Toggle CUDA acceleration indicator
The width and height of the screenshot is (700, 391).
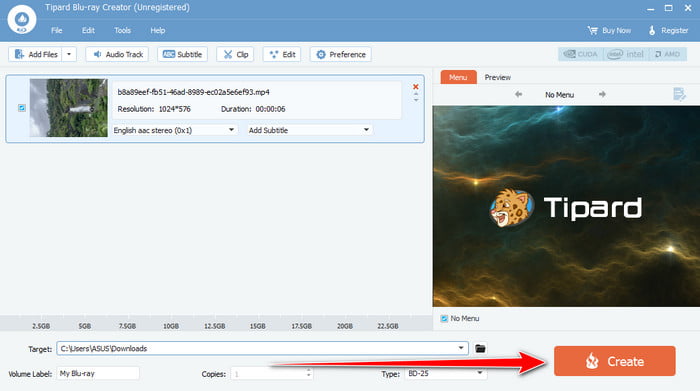[x=580, y=54]
